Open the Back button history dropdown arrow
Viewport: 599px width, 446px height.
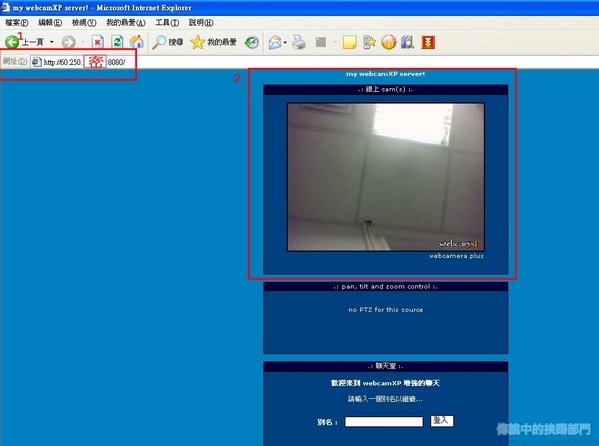point(52,42)
